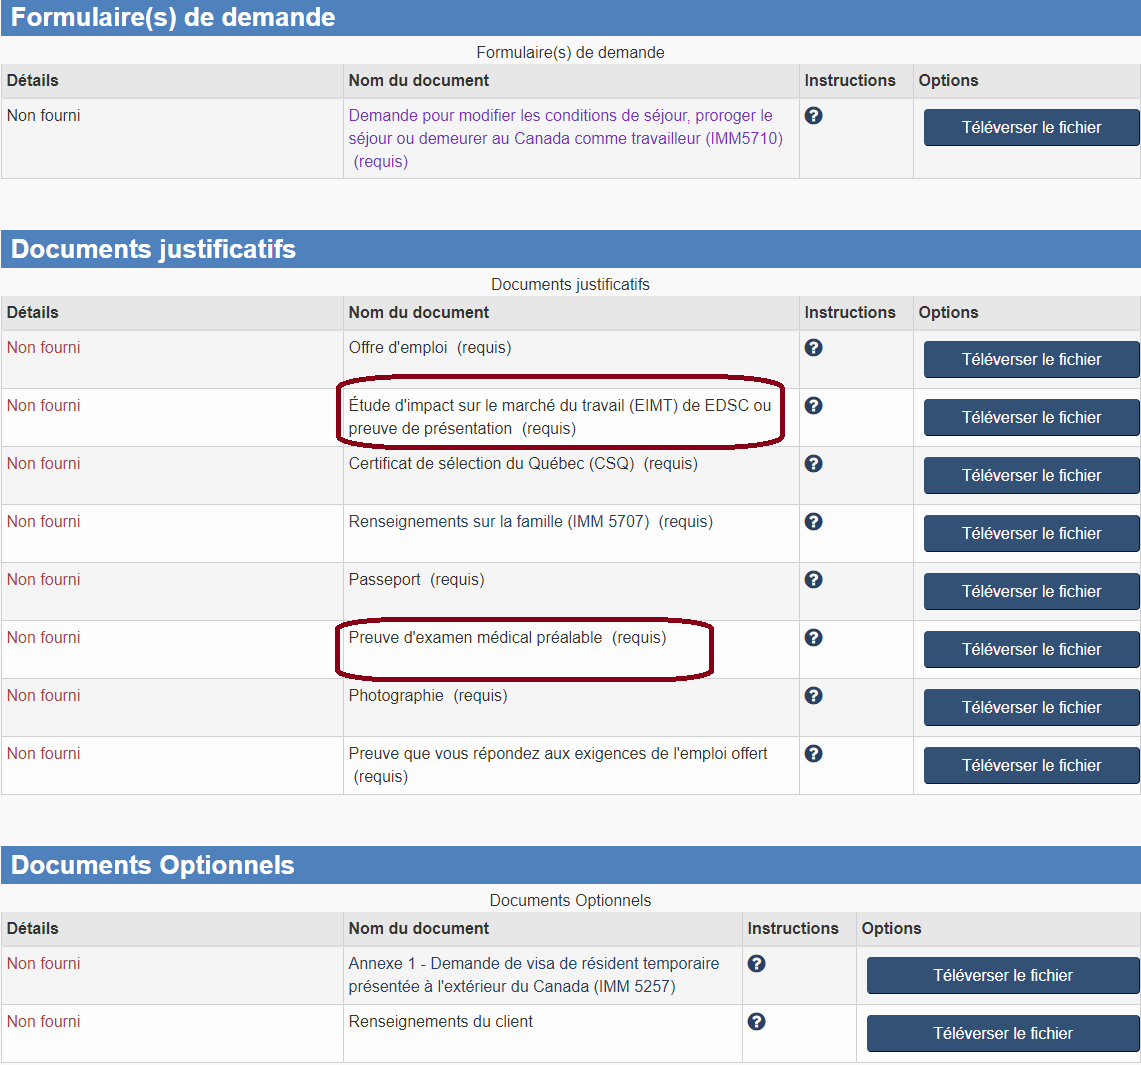The width and height of the screenshot is (1141, 1065).
Task: Select 'Preuve d'examen médical préalable' text
Action: coord(475,638)
